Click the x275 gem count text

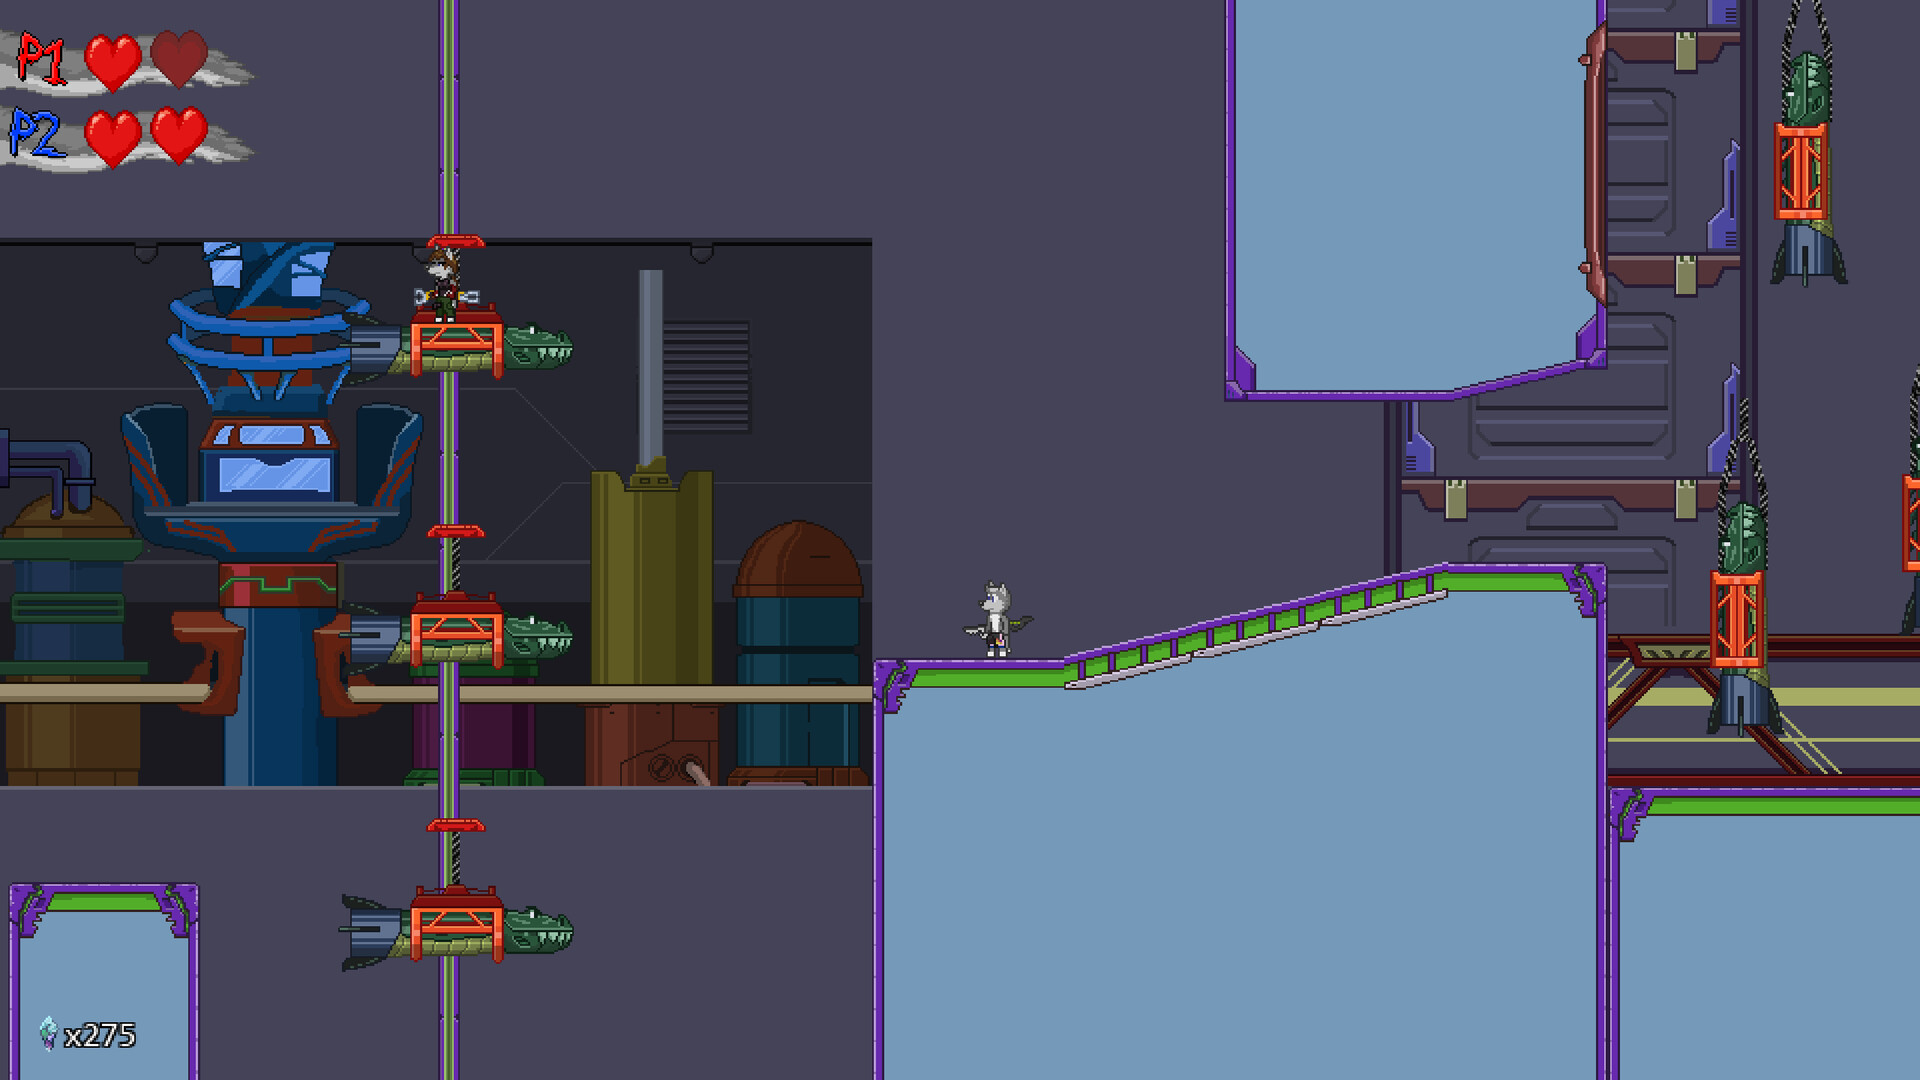pyautogui.click(x=100, y=1035)
